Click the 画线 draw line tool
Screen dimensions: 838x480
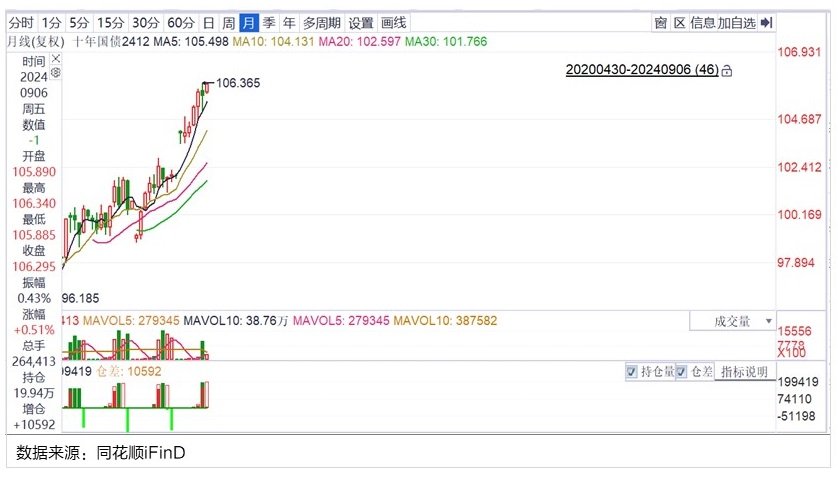coord(394,22)
